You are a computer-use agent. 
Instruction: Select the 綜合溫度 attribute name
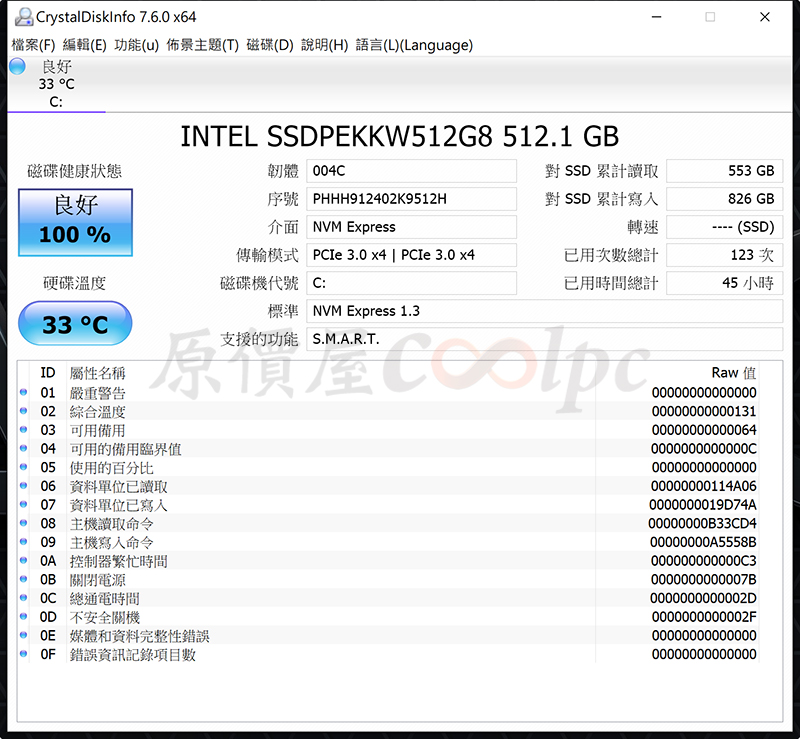[97, 411]
